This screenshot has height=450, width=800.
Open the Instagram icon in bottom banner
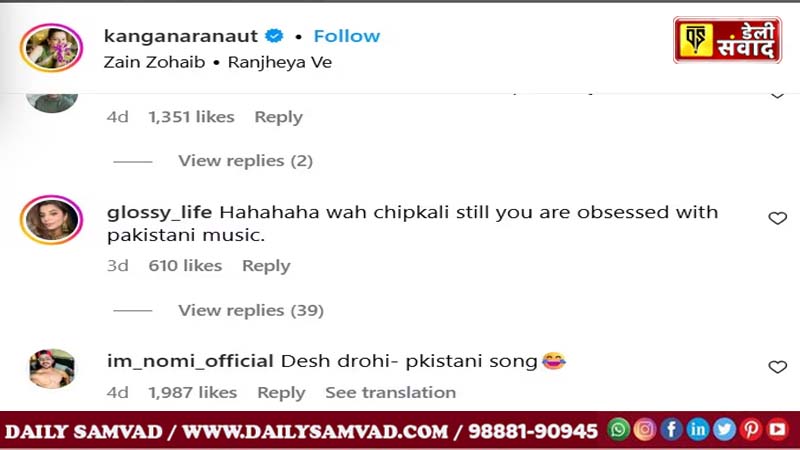645,430
